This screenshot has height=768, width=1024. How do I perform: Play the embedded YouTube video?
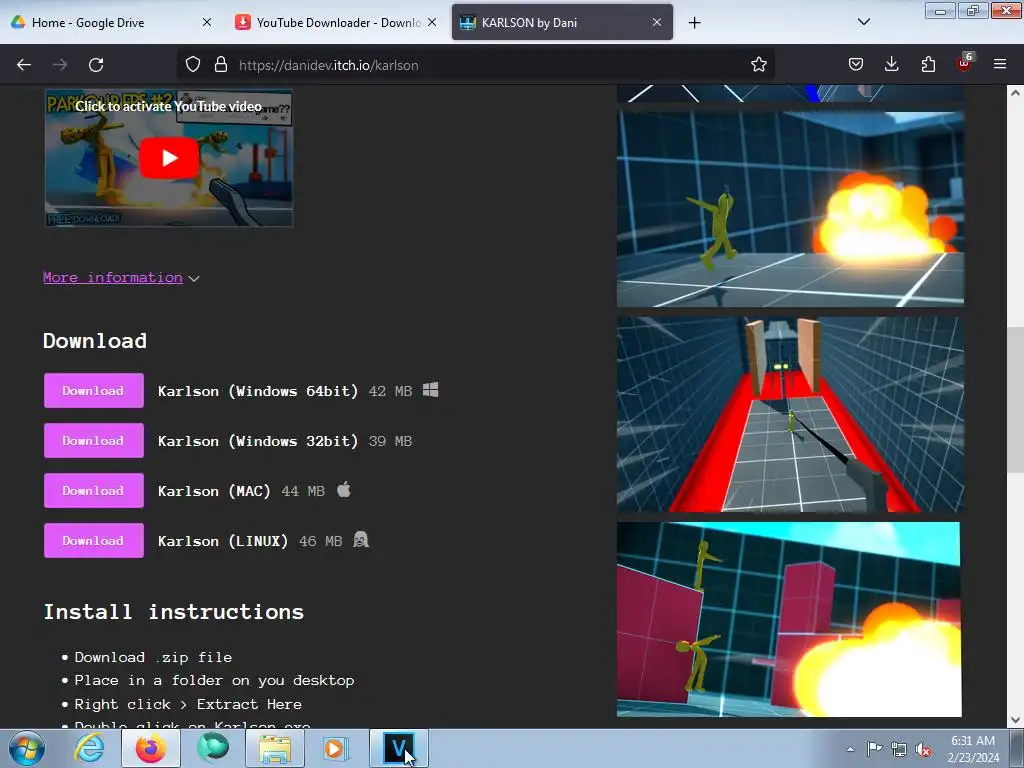pos(168,158)
